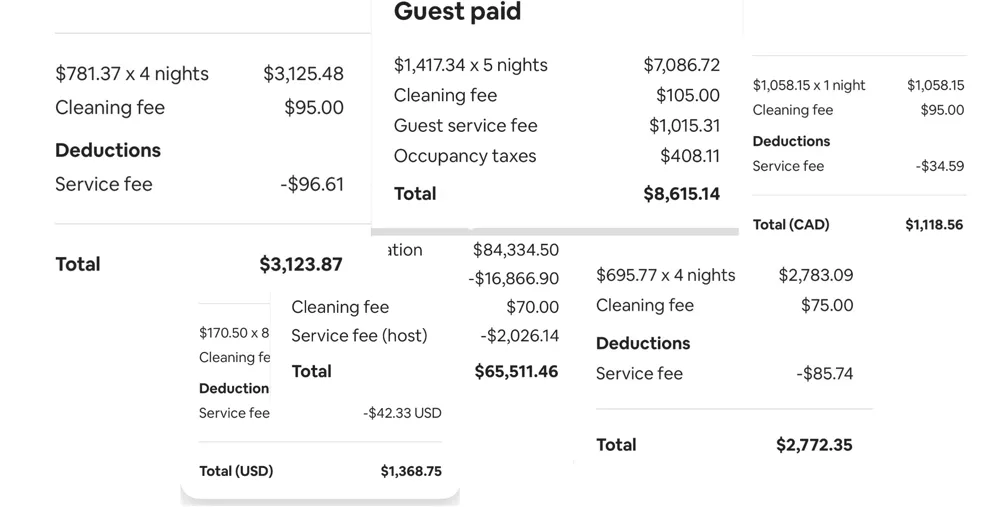
Task: Click the $3,125.48 nightly subtotal amount
Action: (303, 74)
